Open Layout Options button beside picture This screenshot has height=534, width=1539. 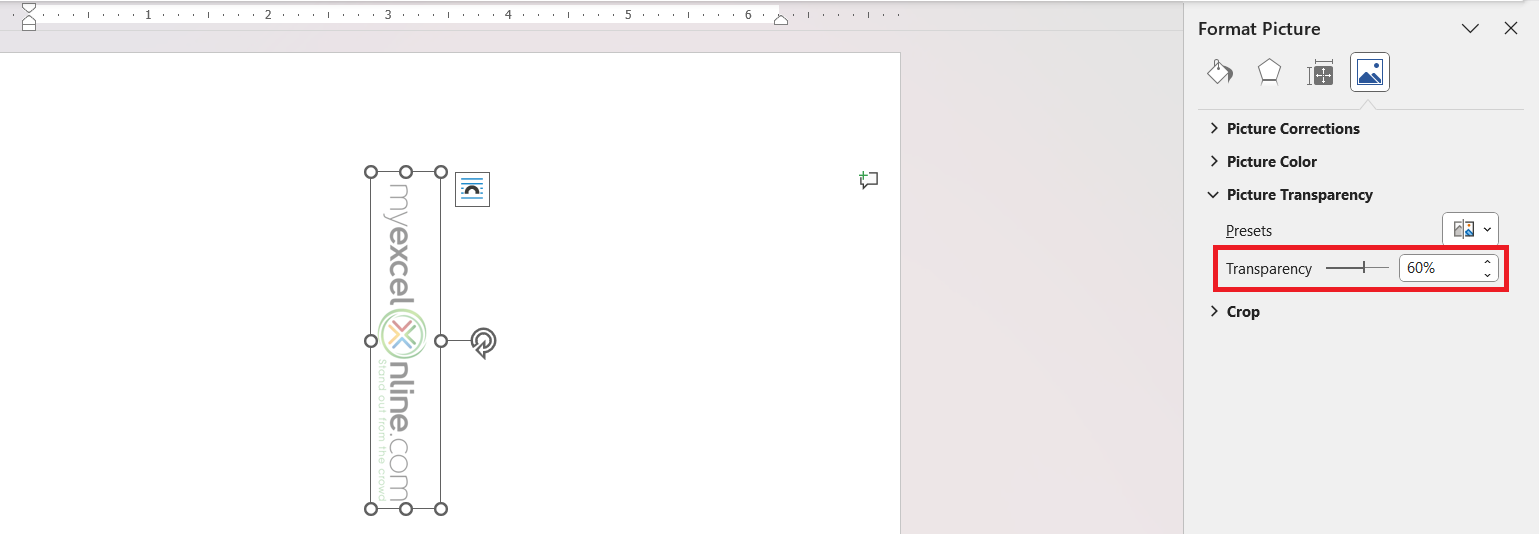click(x=472, y=189)
